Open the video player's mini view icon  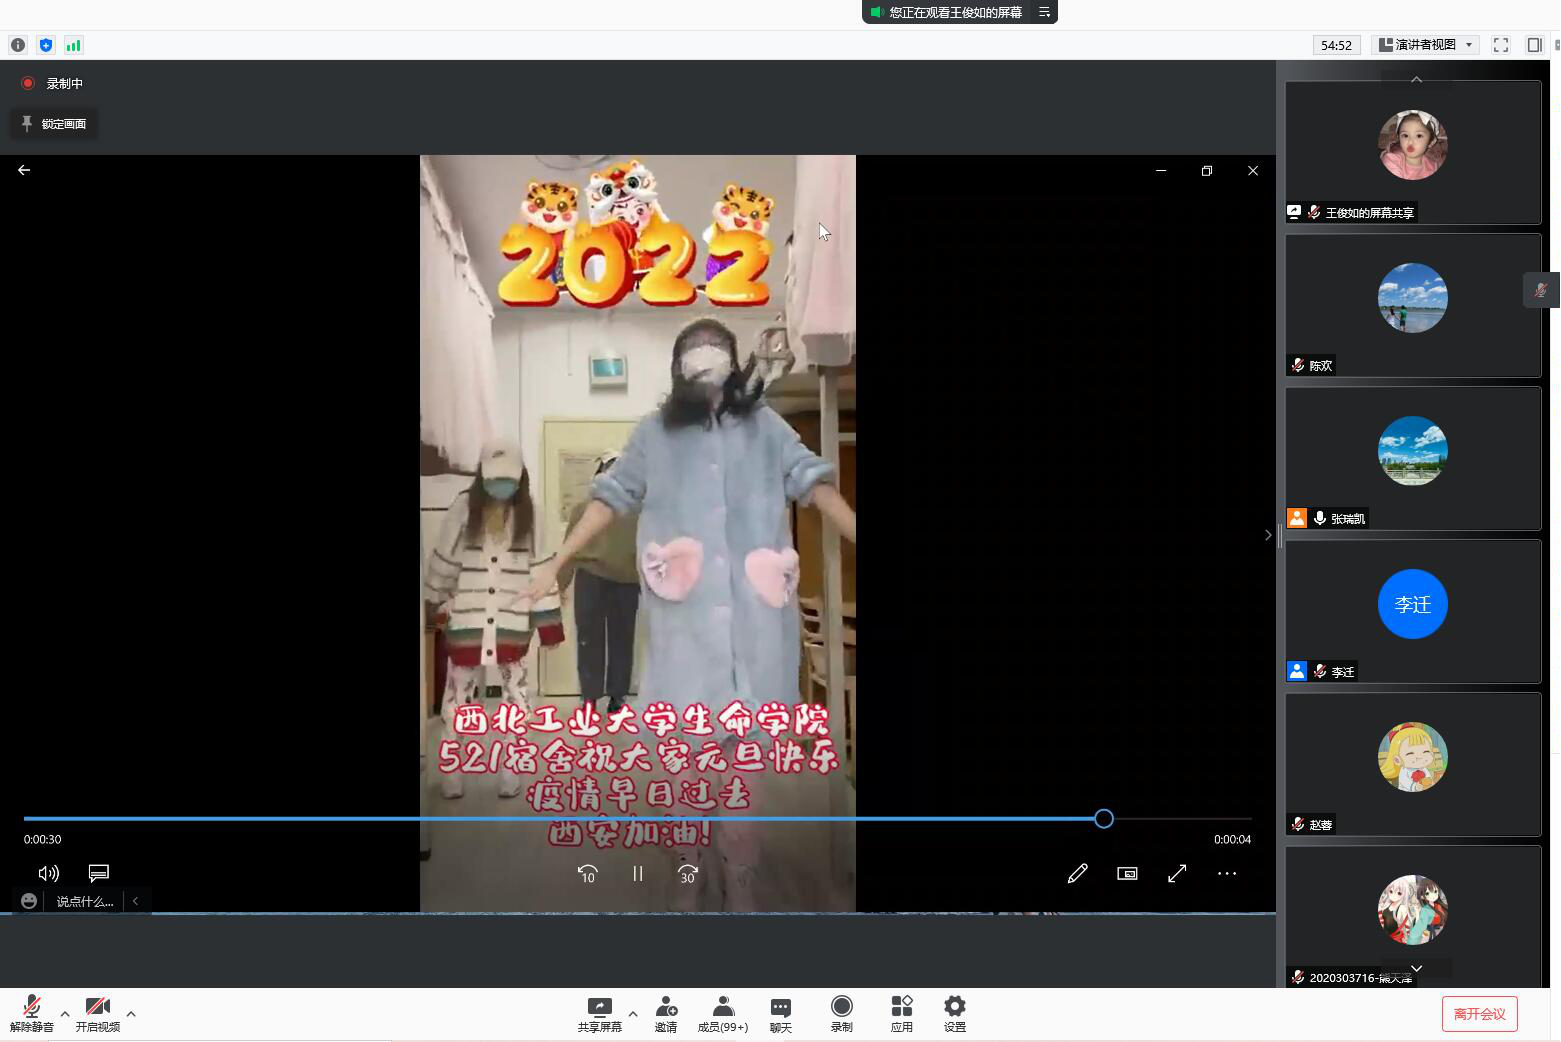coord(1127,873)
